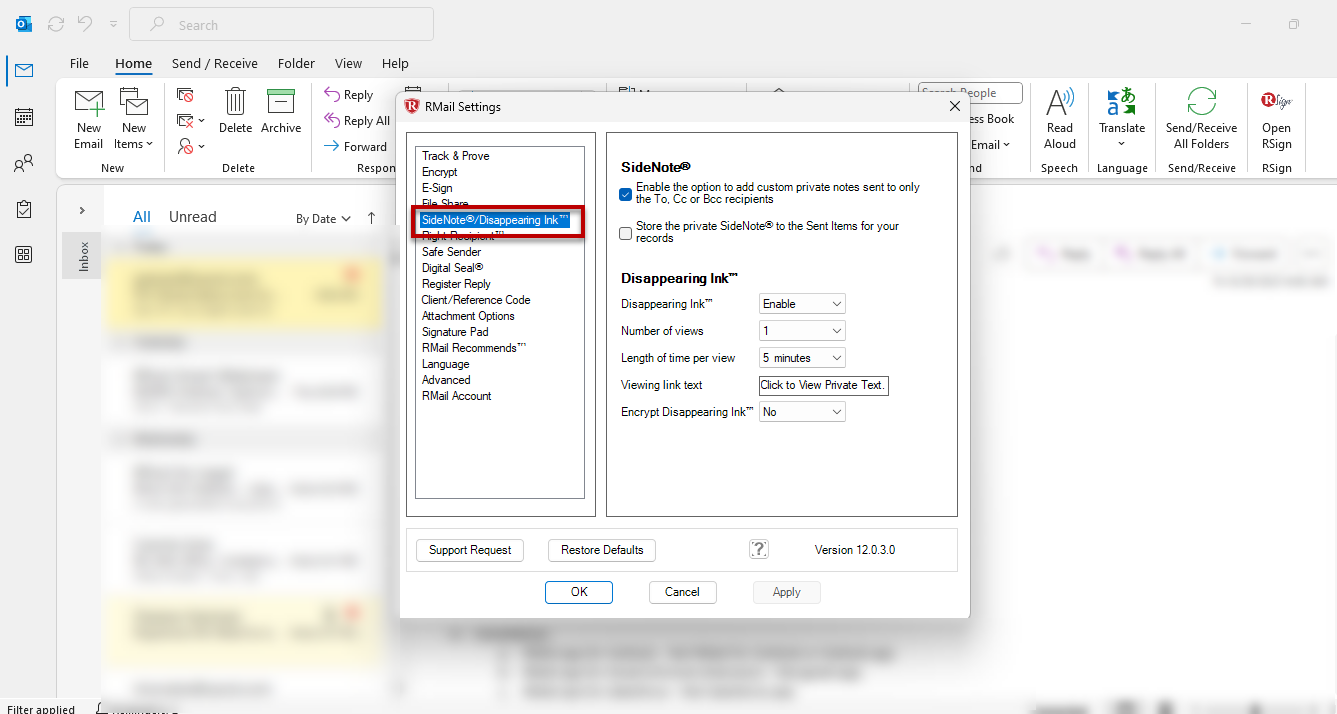Click Reply in the ribbon
The image size is (1337, 714).
[x=349, y=95]
